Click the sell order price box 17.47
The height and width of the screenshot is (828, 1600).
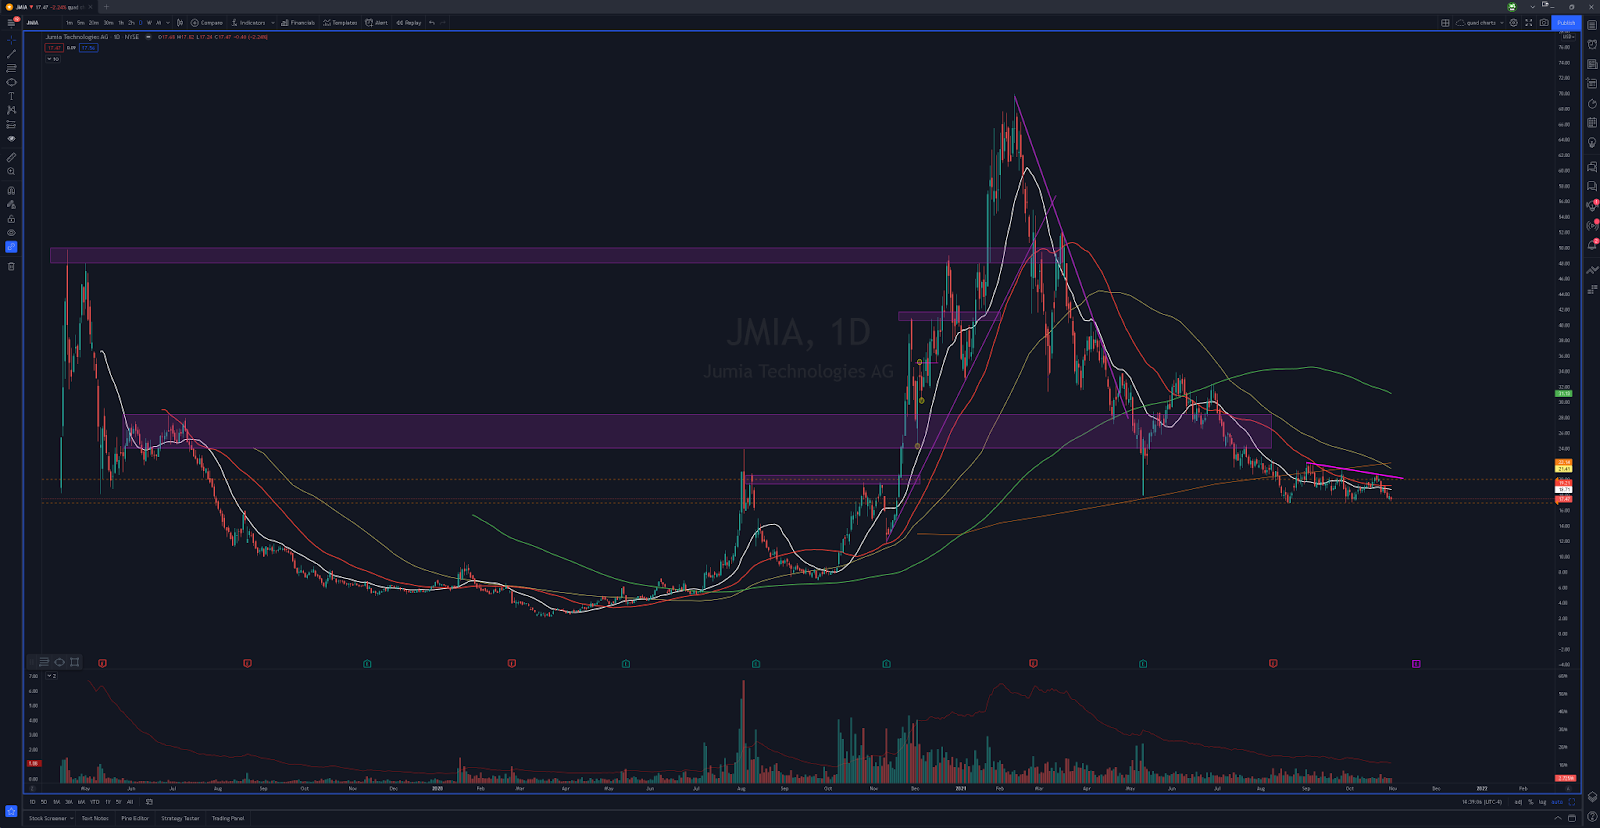coord(54,48)
